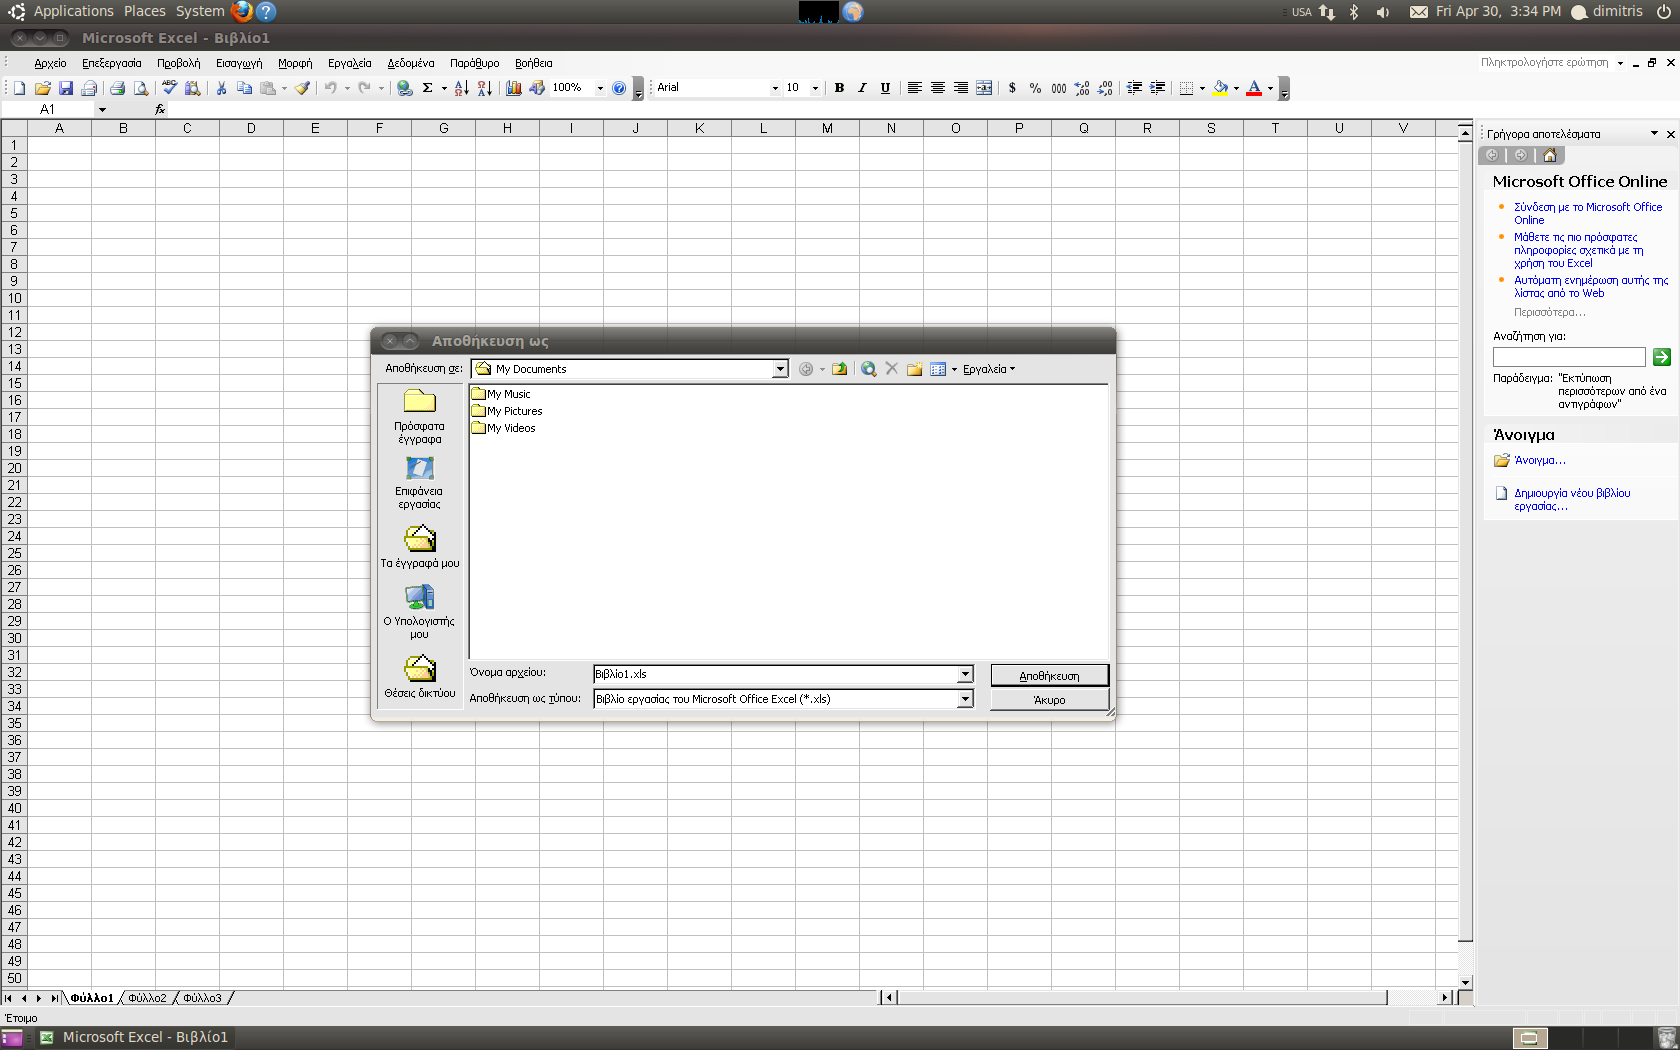This screenshot has height=1050, width=1680.
Task: Open the font size 10 dropdown
Action: pyautogui.click(x=815, y=88)
